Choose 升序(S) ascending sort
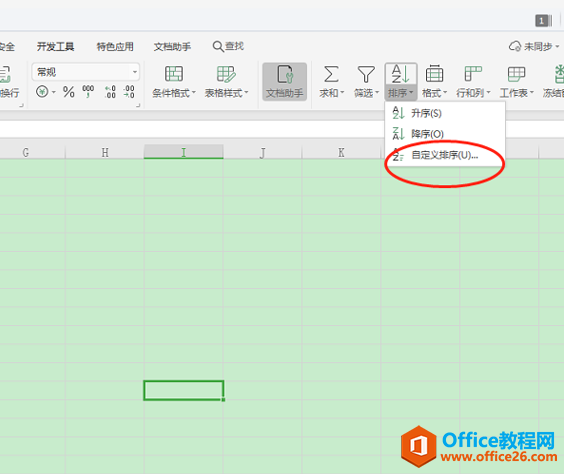 [x=445, y=113]
